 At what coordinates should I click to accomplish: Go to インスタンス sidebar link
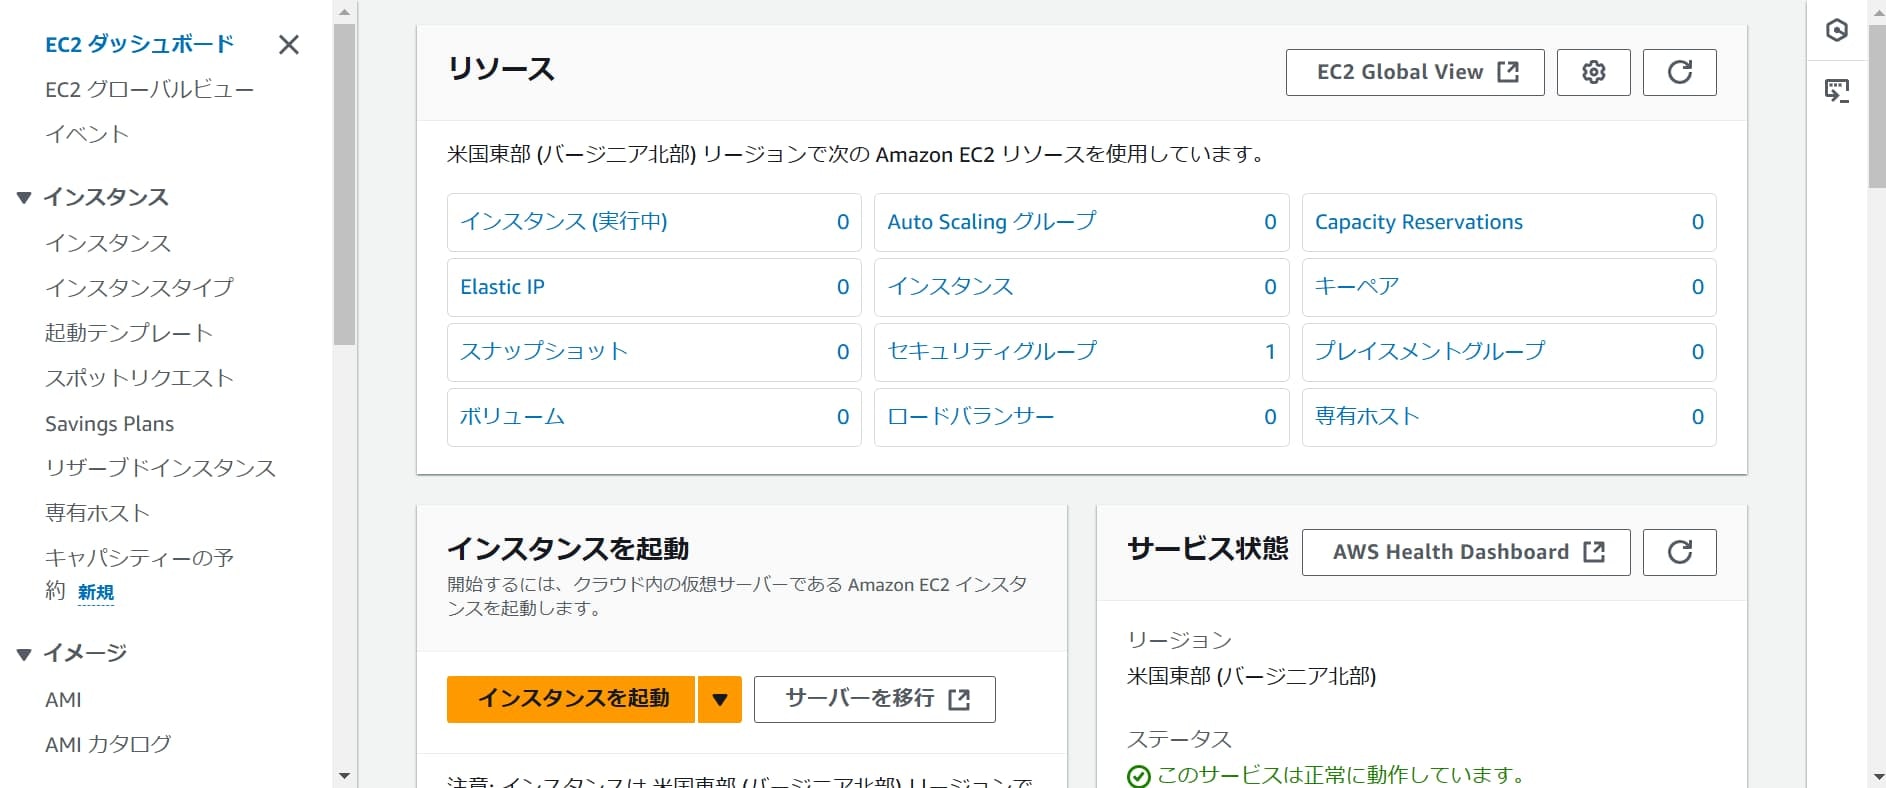[108, 243]
